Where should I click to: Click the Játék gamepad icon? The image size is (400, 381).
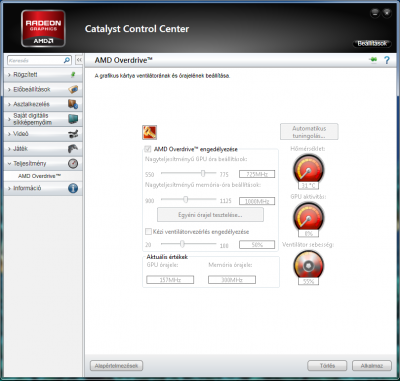(x=73, y=148)
